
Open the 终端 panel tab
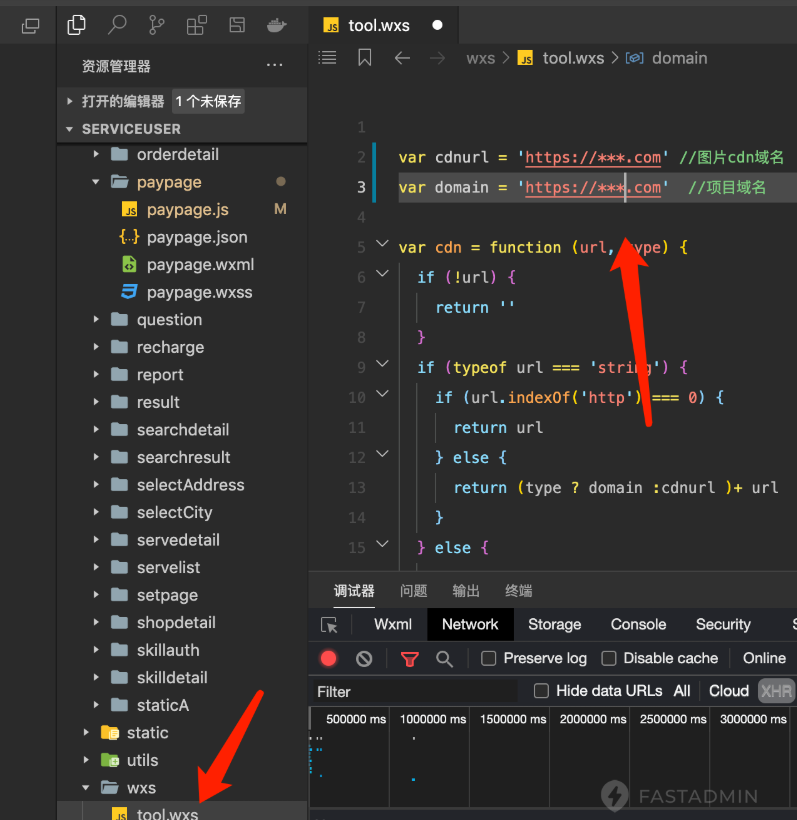(x=519, y=591)
